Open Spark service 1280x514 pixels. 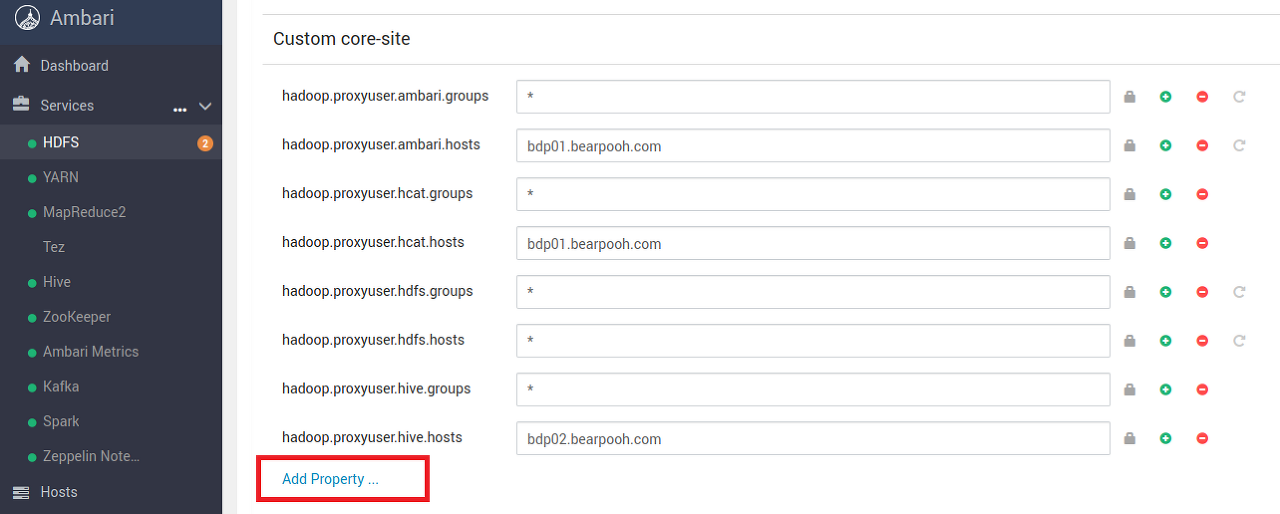point(61,422)
